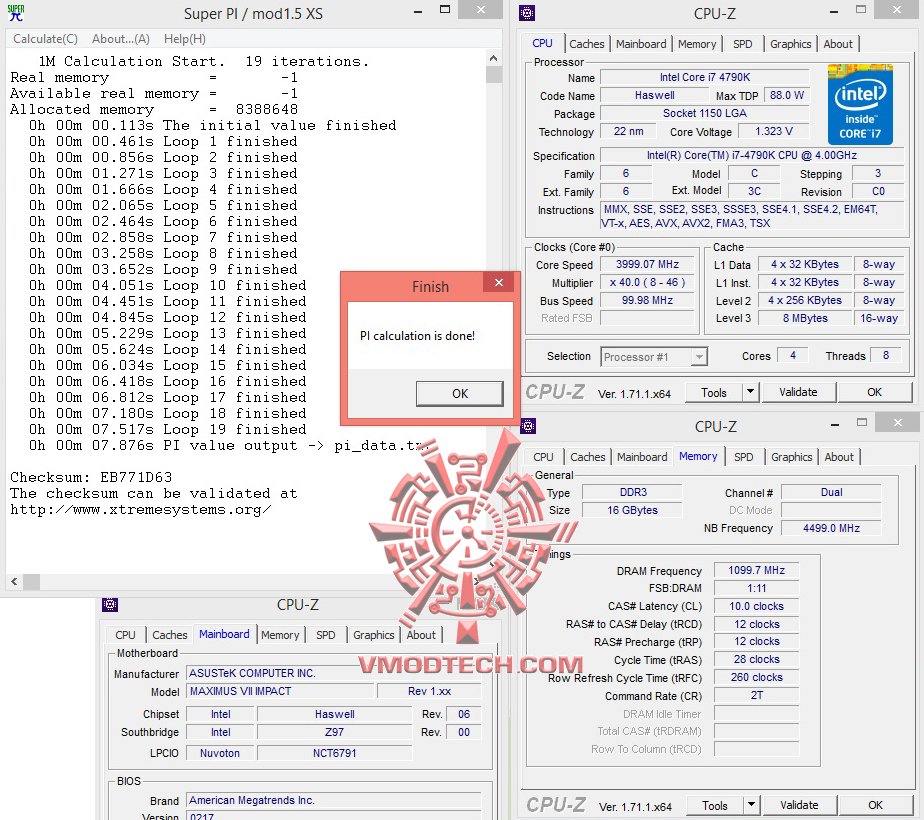Viewport: 924px width, 820px height.
Task: Click the Command Rate value 2T
Action: pyautogui.click(x=757, y=696)
